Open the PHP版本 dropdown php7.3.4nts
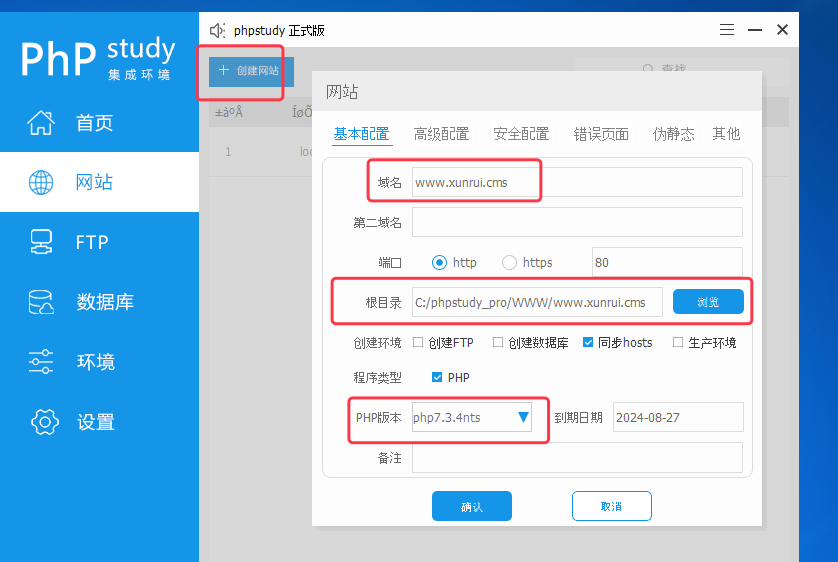 click(x=472, y=417)
